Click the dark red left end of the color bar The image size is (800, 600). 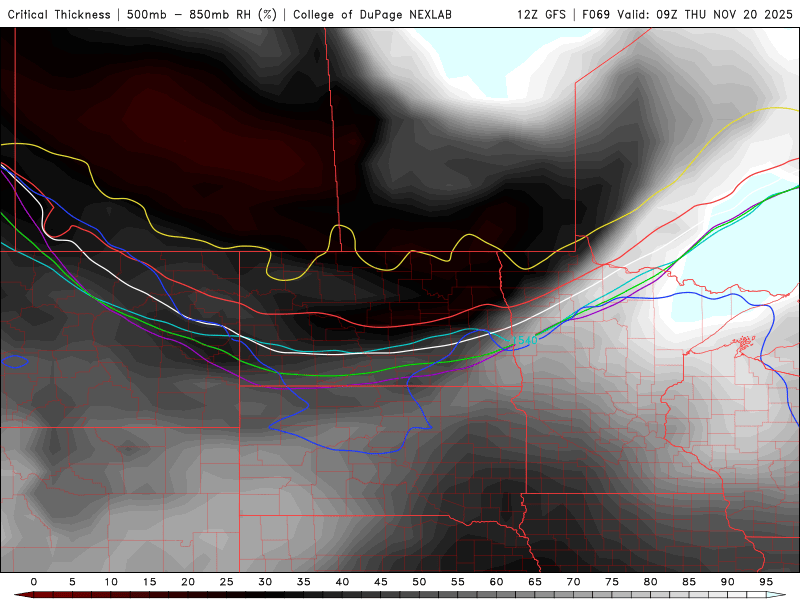pyautogui.click(x=23, y=595)
